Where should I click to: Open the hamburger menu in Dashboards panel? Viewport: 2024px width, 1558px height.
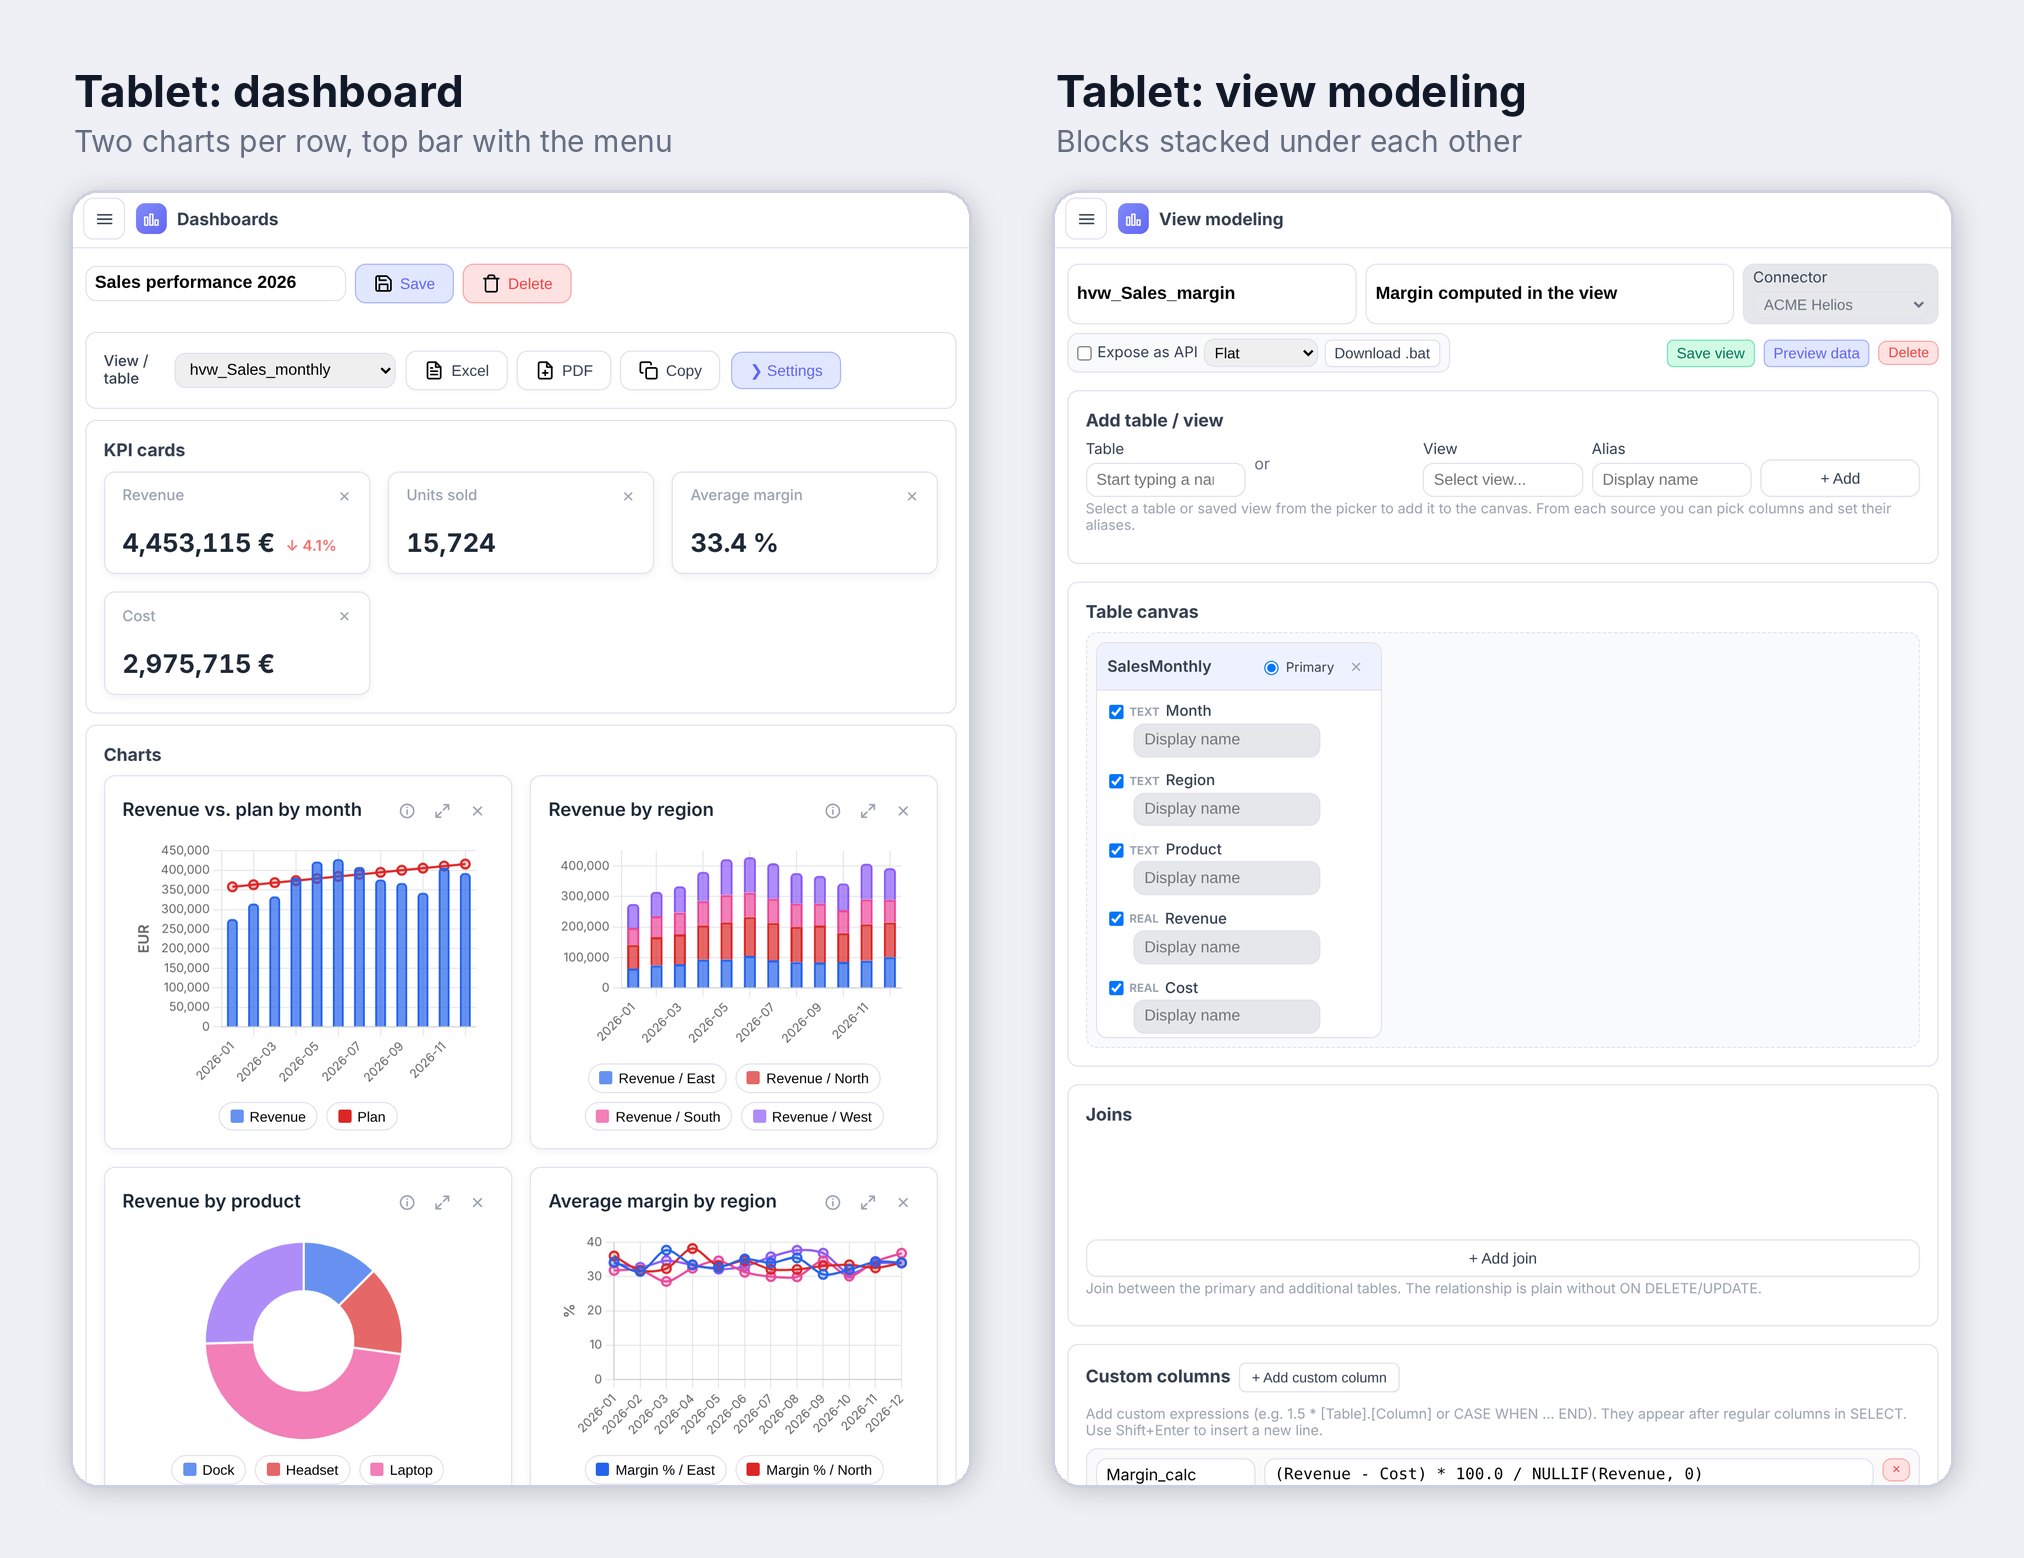[104, 219]
